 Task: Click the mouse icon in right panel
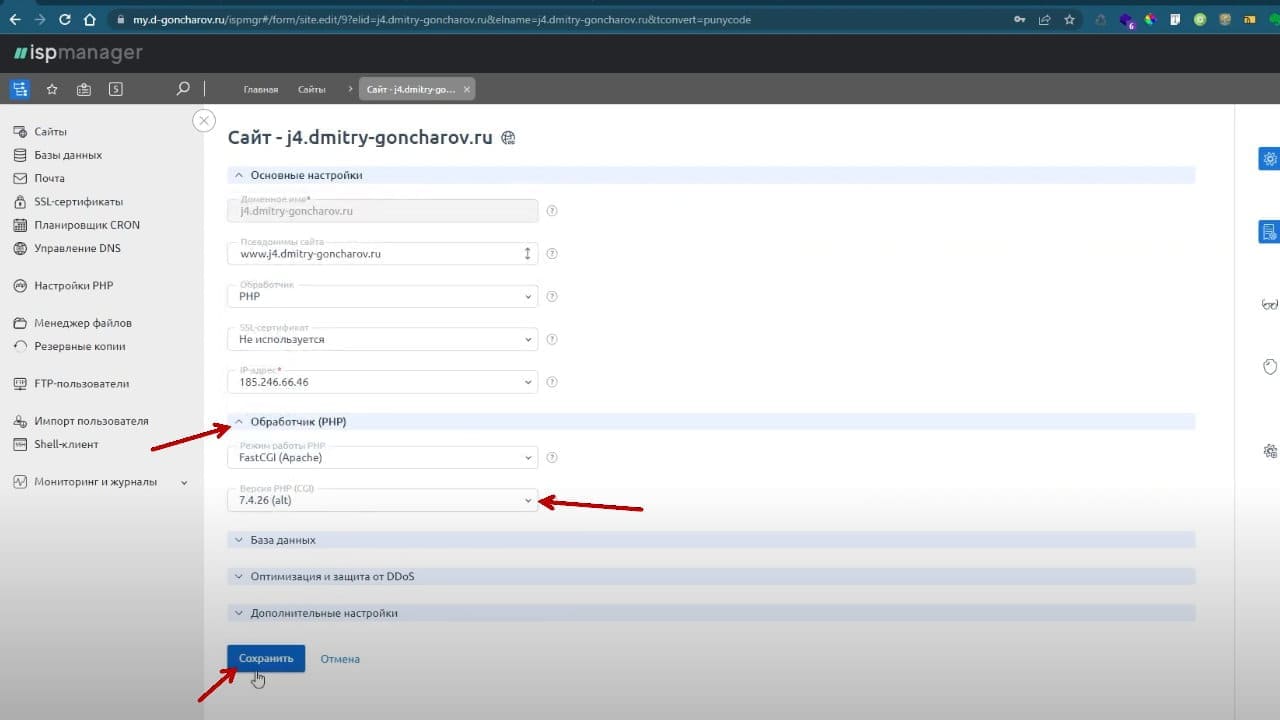(x=1270, y=367)
